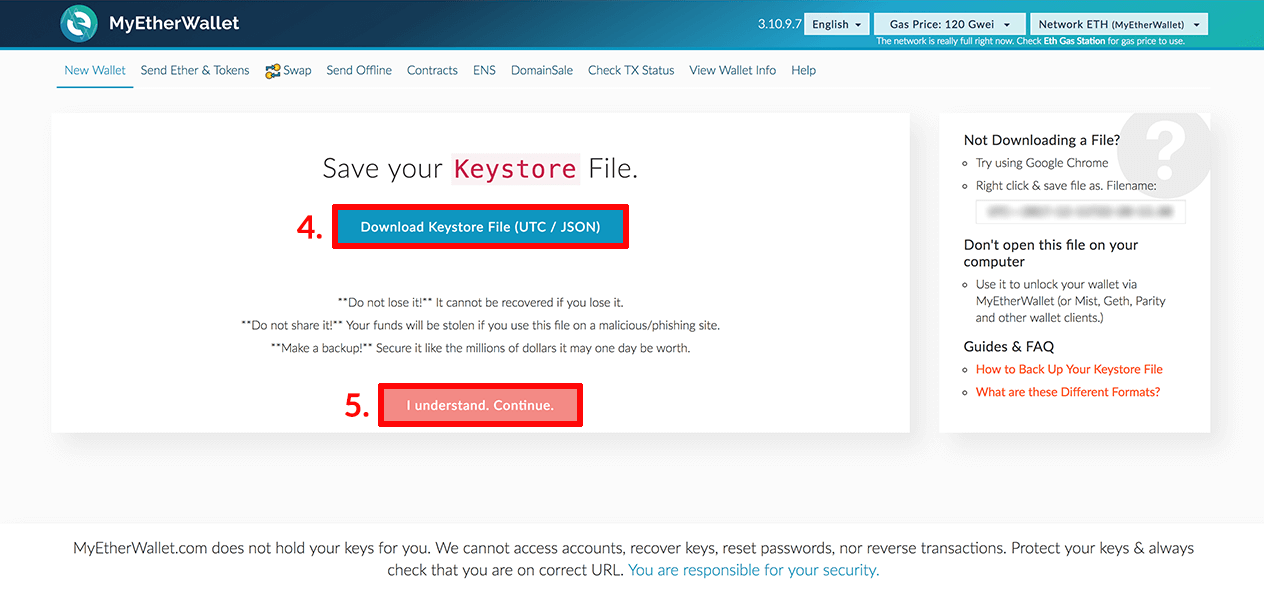1264x592 pixels.
Task: Click the Do not share it warning text
Action: [480, 325]
